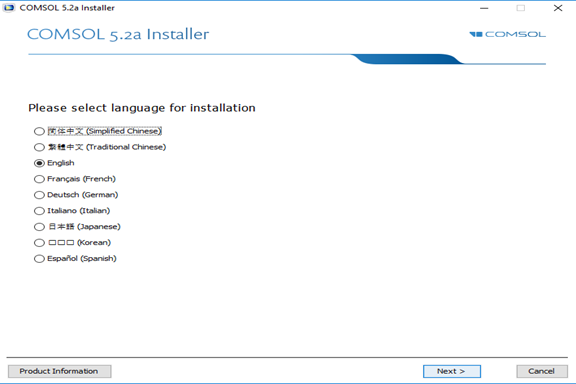576x384 pixels.
Task: Click the COMSOL installer title bar icon
Action: 9,8
